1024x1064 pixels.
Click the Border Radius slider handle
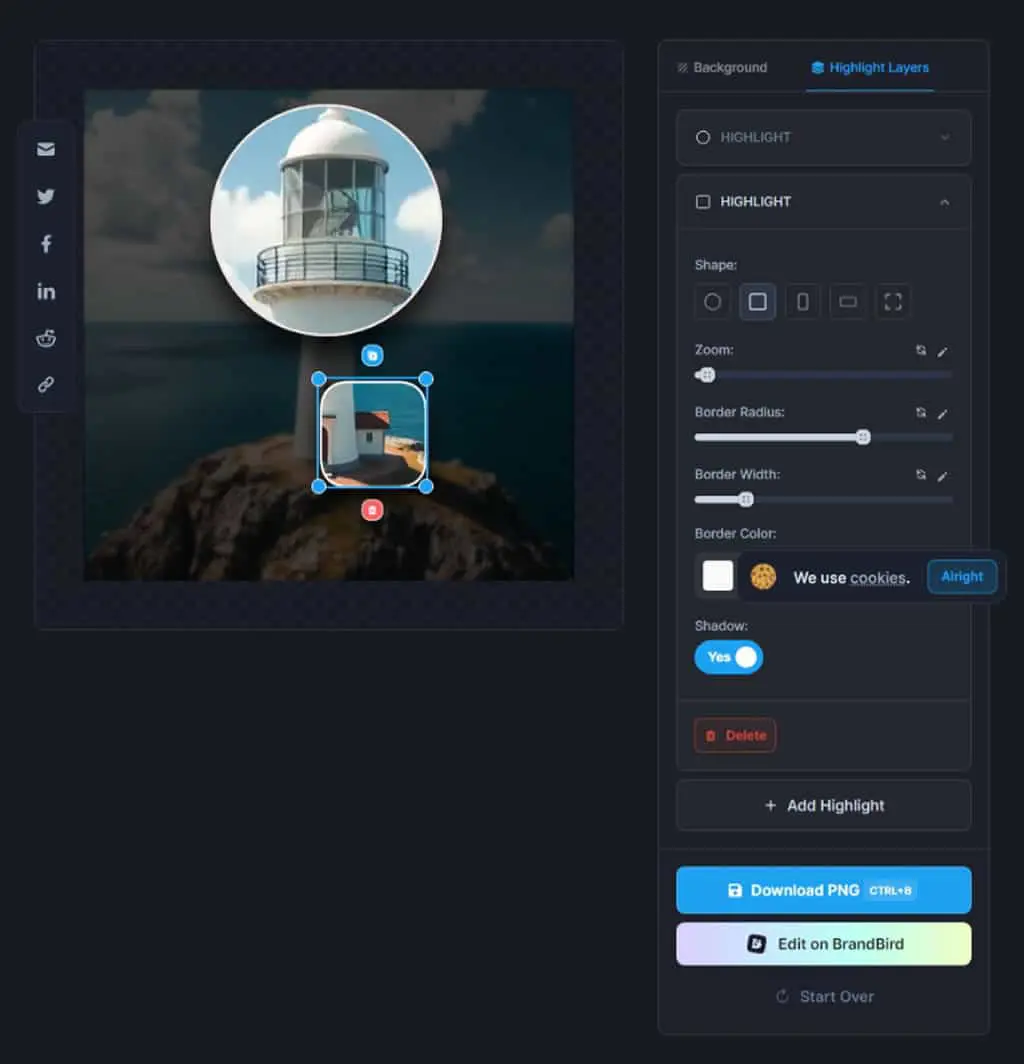click(862, 437)
